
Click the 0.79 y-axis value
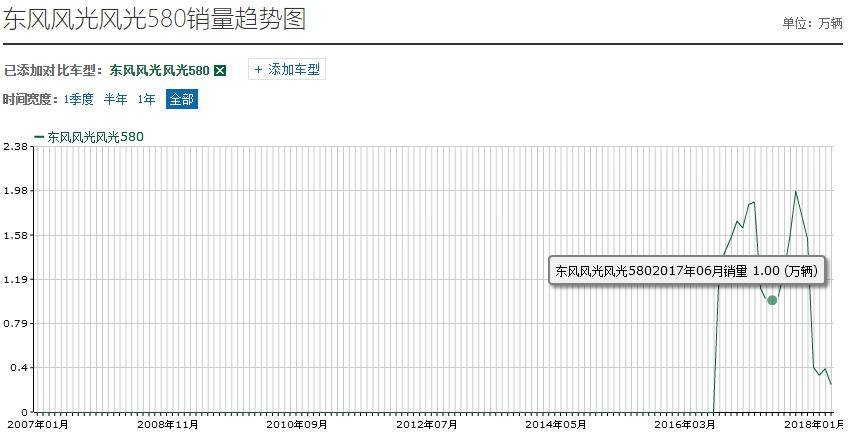pos(15,324)
